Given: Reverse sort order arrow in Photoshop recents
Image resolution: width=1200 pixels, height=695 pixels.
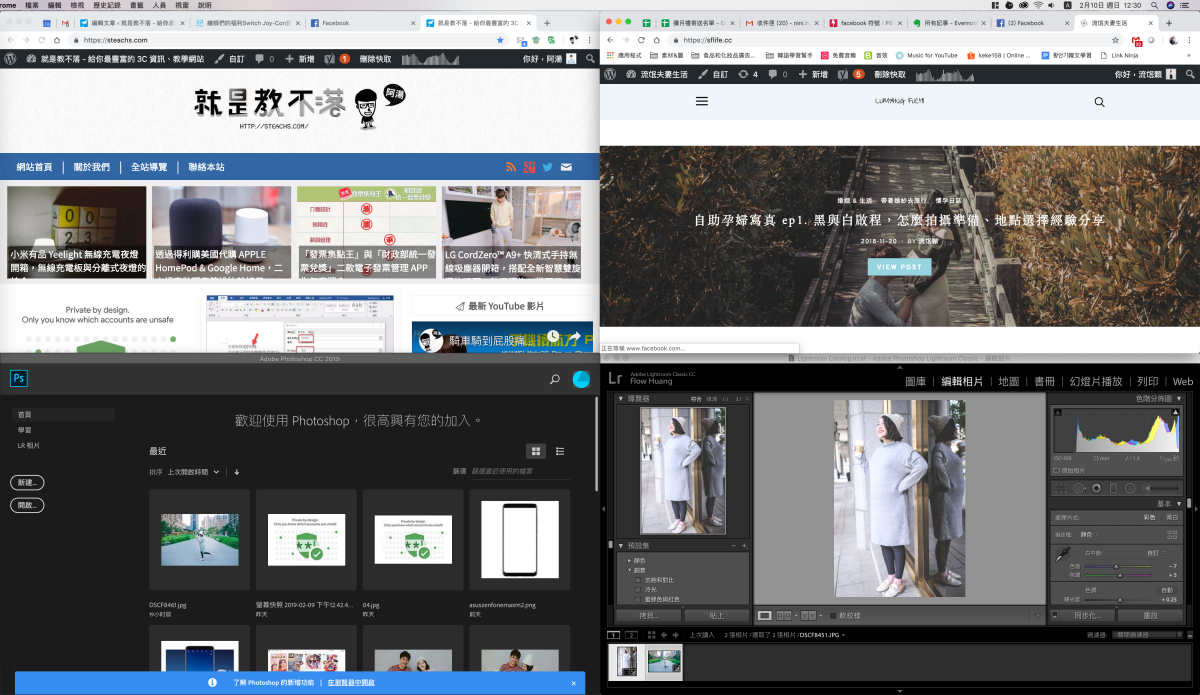Looking at the screenshot, I should 237,472.
